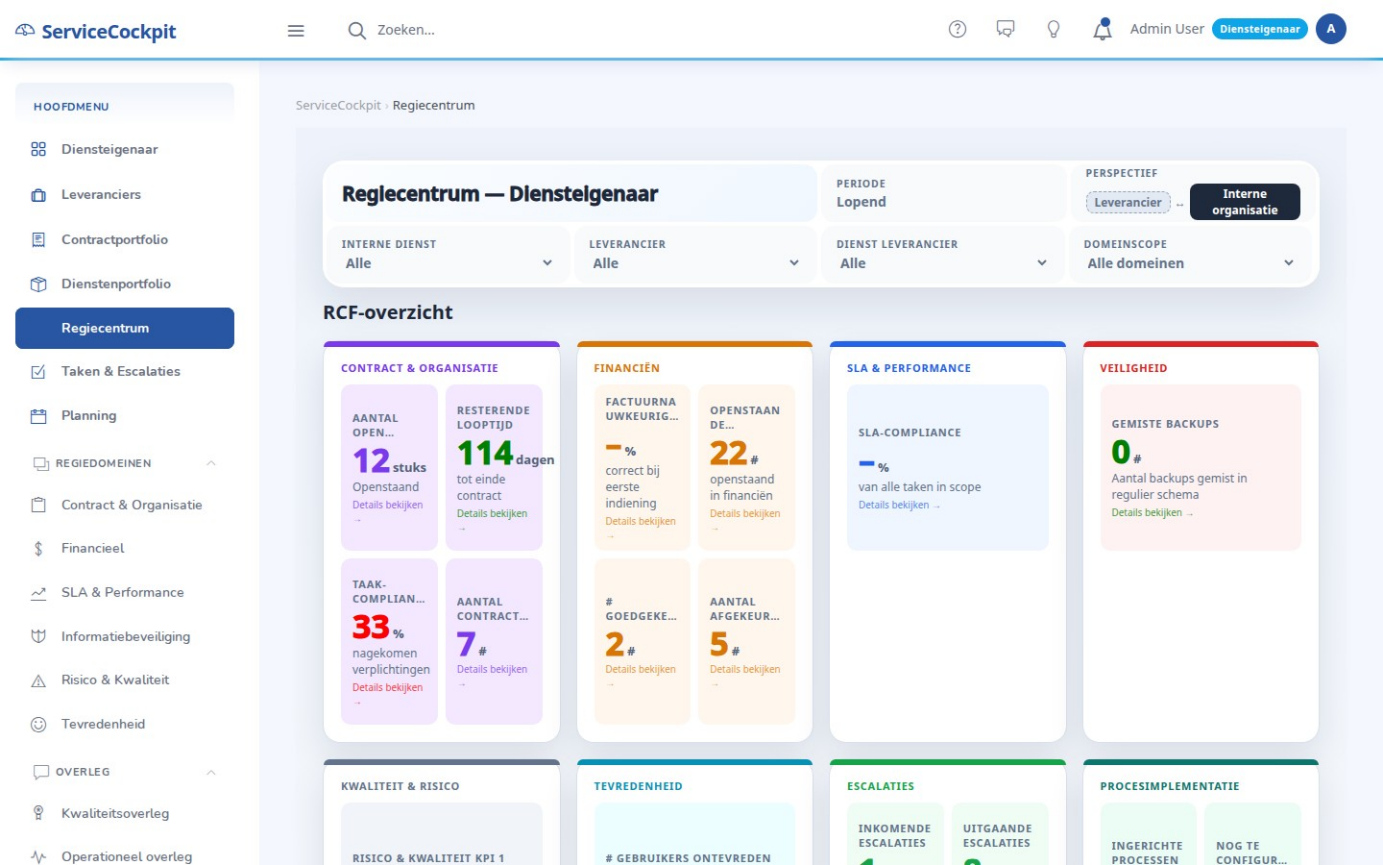Click Details bekijken under Gemiste backups
The height and width of the screenshot is (865, 1383).
1152,513
